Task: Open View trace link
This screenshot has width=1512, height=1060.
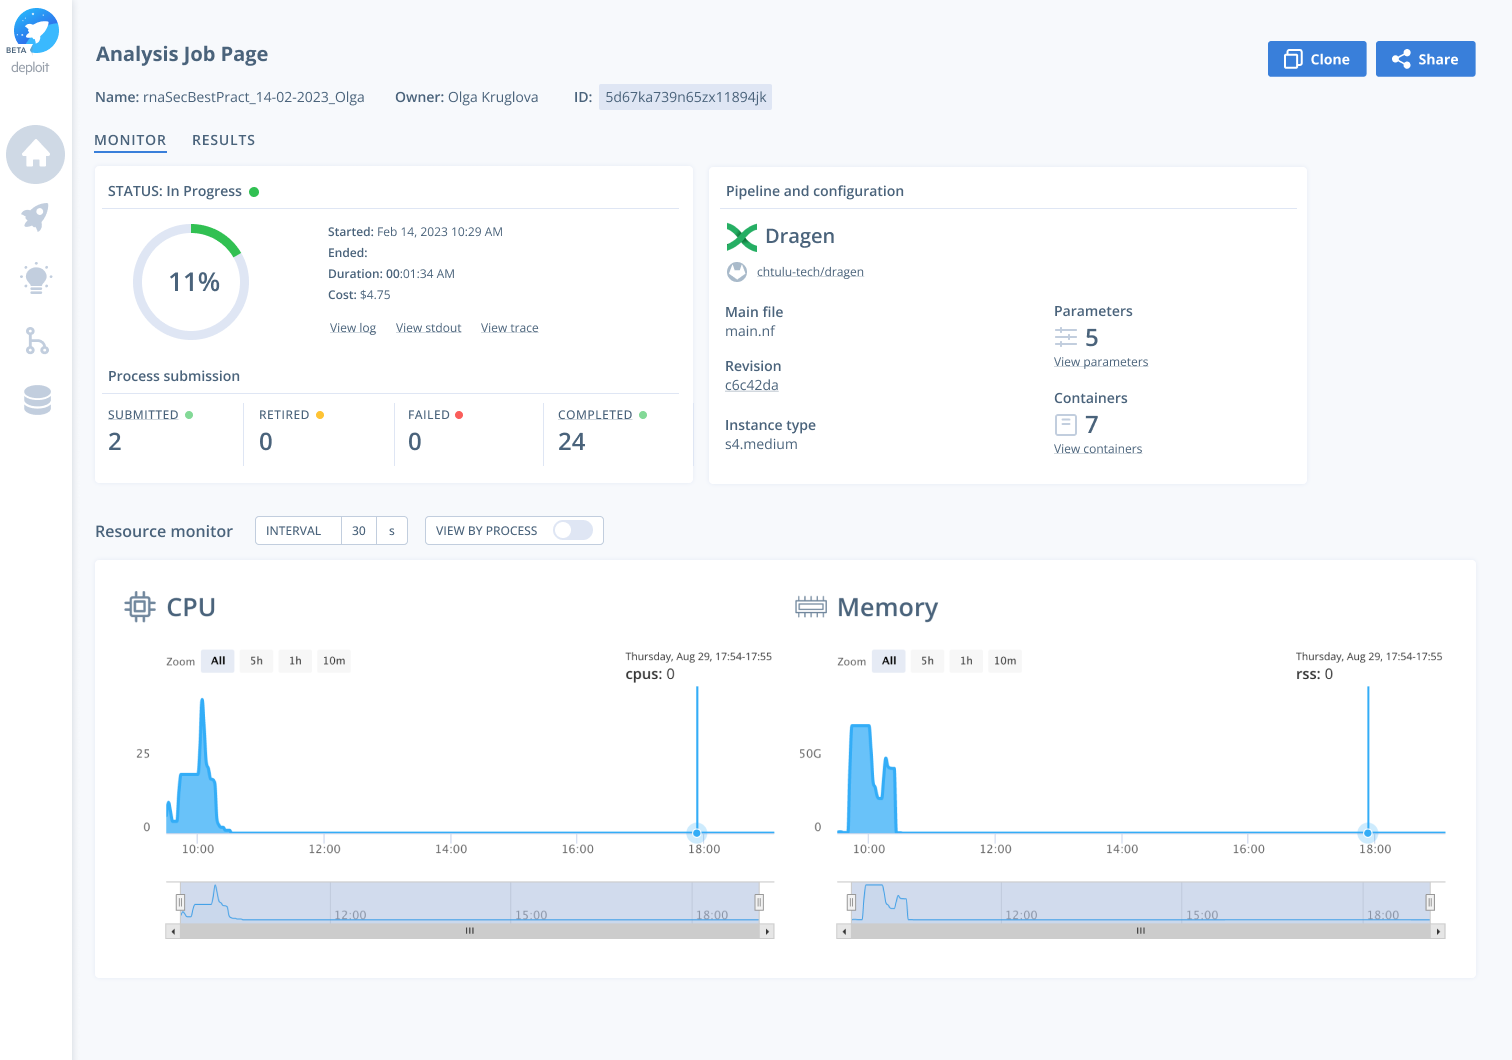Action: click(x=510, y=328)
